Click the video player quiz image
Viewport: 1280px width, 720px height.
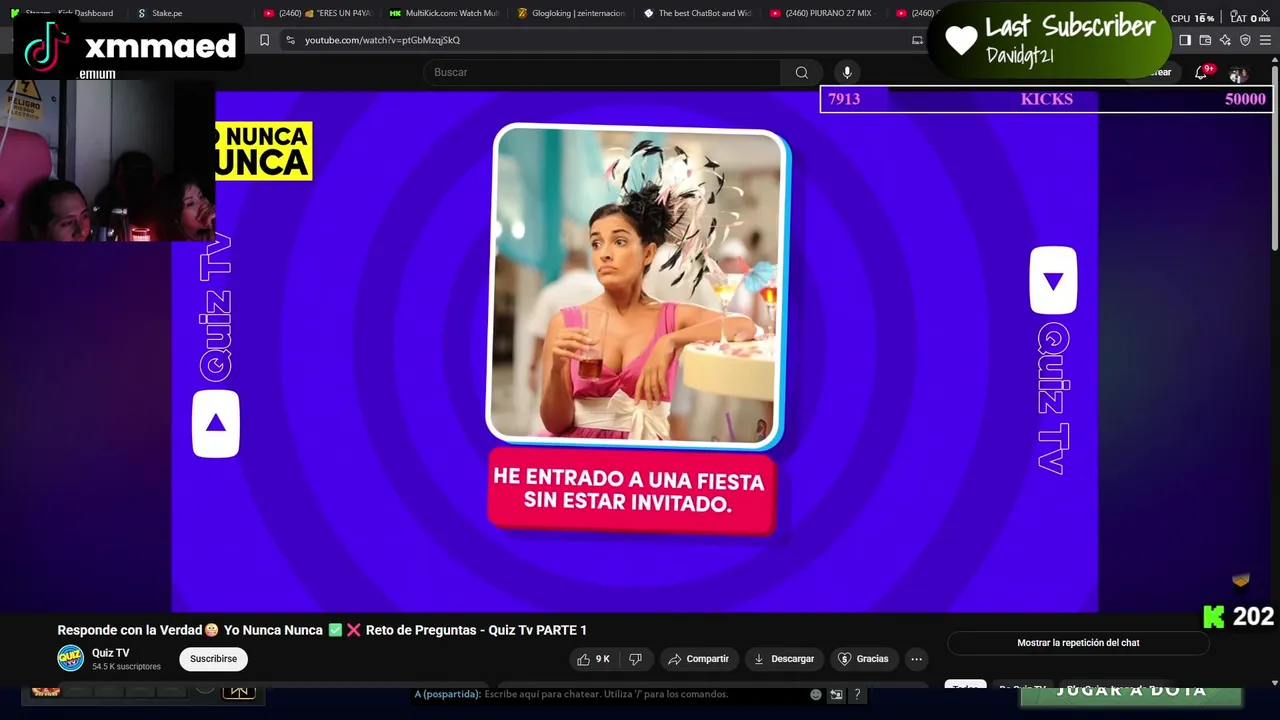pyautogui.click(x=636, y=286)
